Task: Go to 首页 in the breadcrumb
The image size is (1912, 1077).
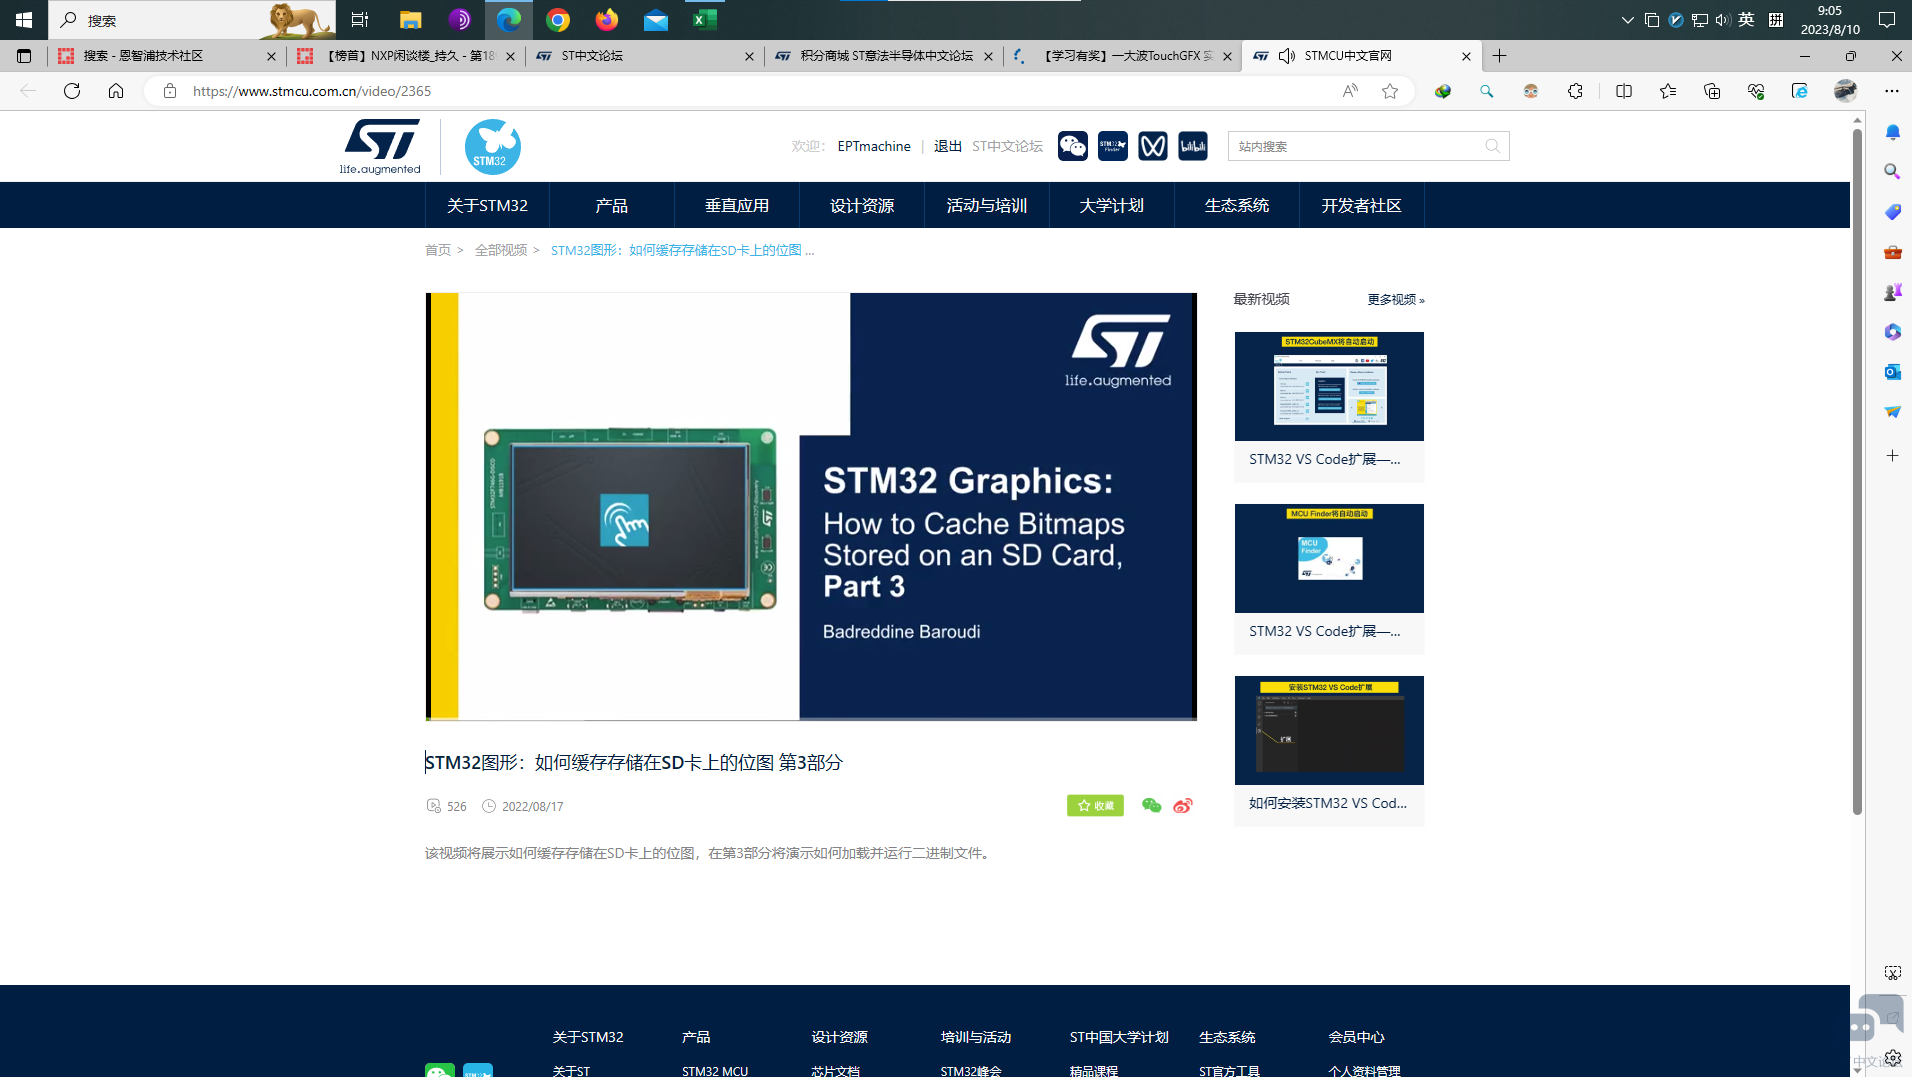Action: click(438, 250)
